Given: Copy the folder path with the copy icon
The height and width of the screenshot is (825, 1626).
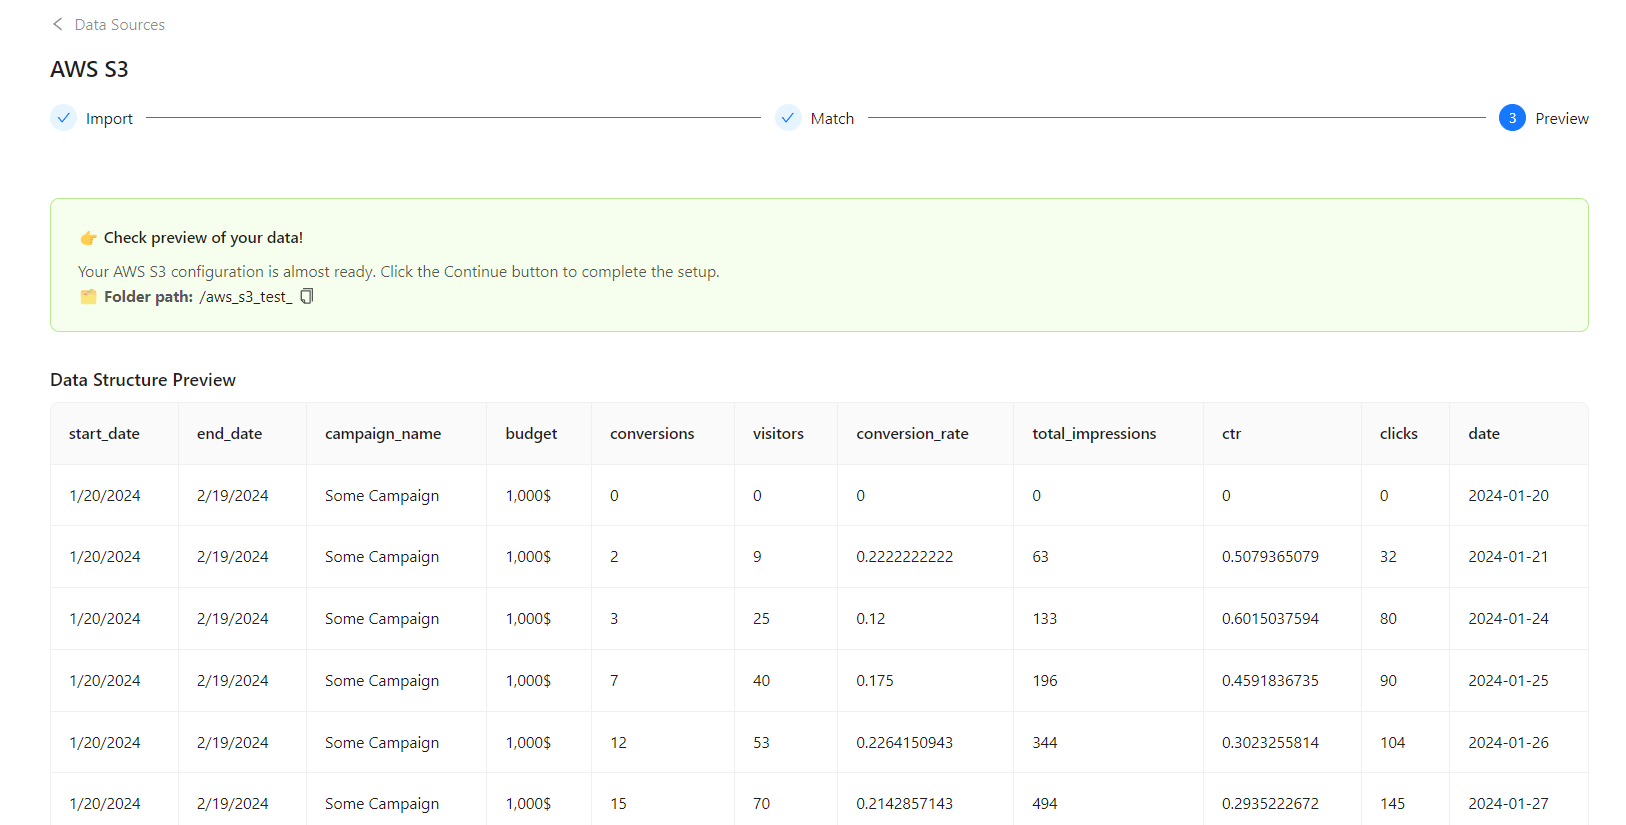Looking at the screenshot, I should pos(307,296).
